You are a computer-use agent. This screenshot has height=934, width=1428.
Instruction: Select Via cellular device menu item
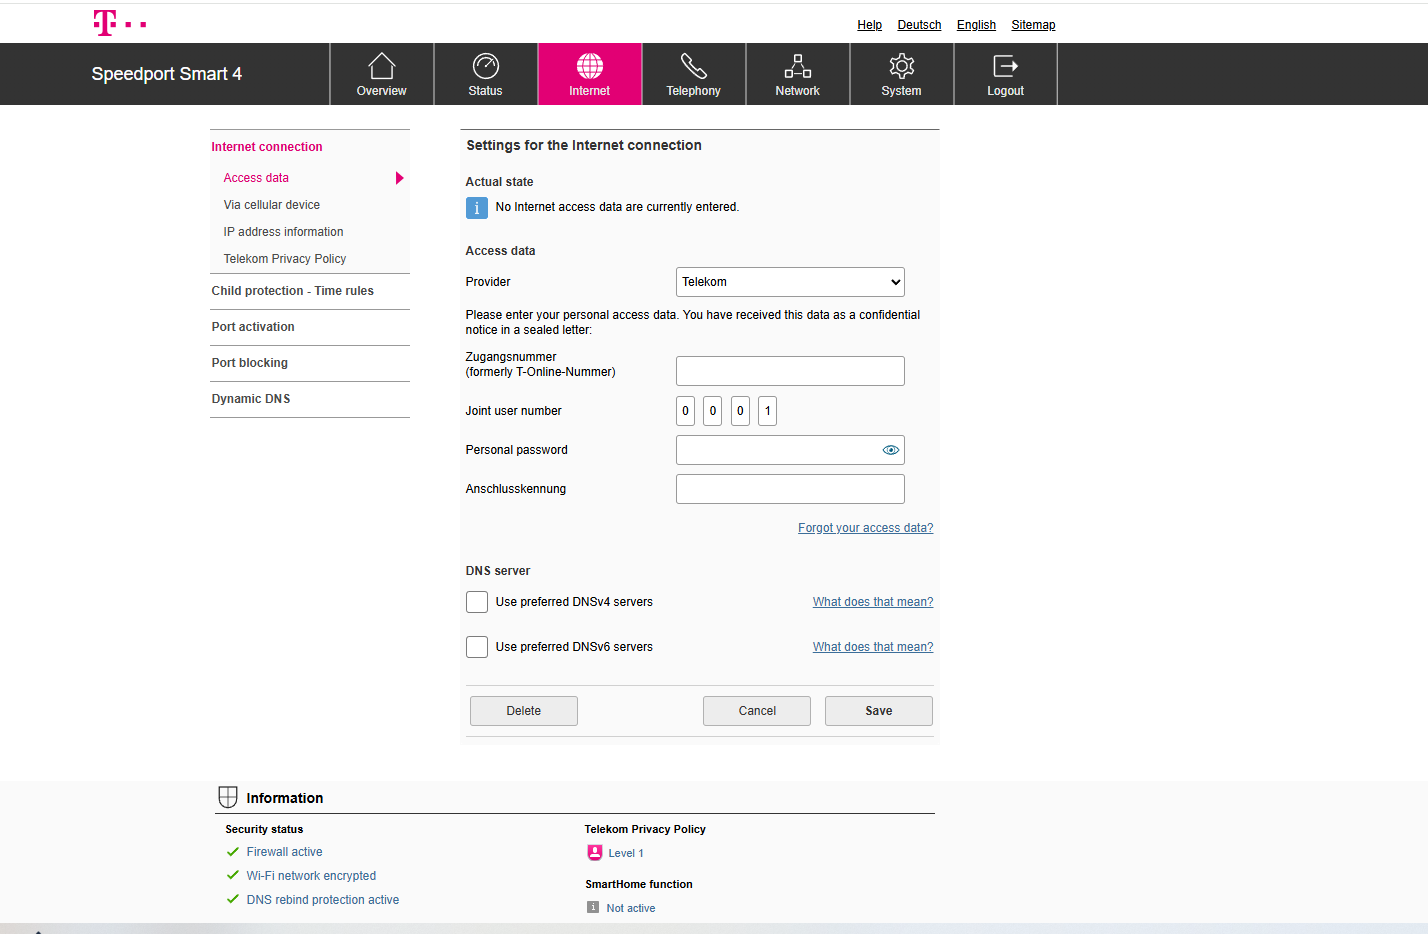coord(272,205)
